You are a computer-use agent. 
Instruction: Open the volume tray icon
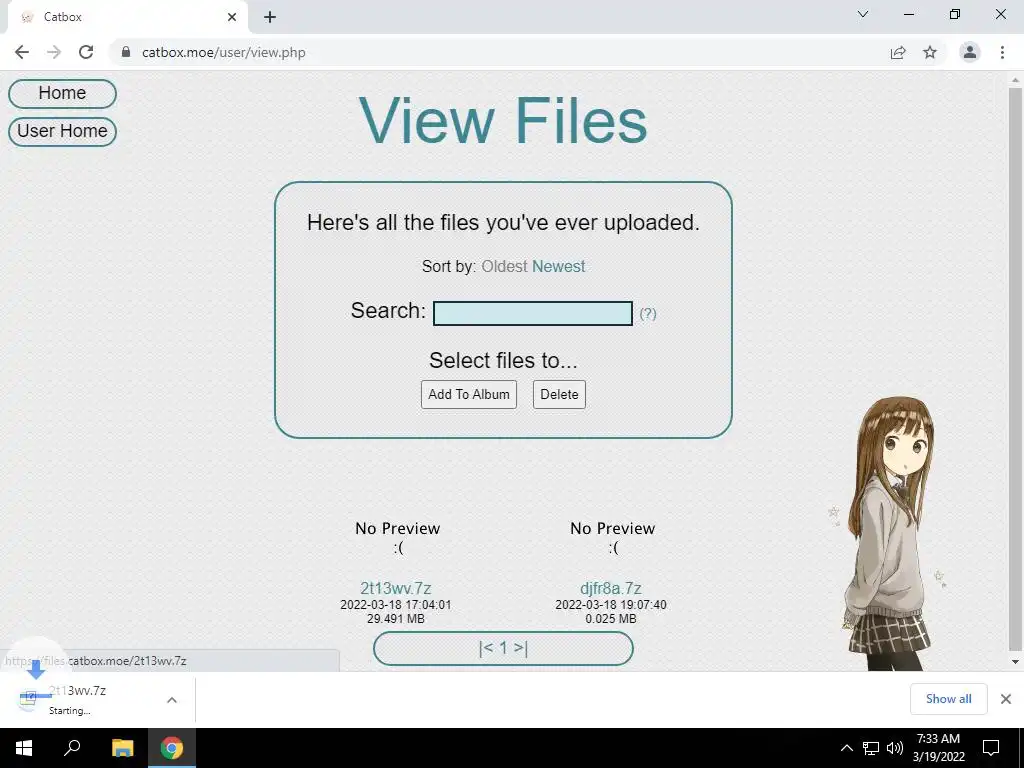tap(895, 748)
